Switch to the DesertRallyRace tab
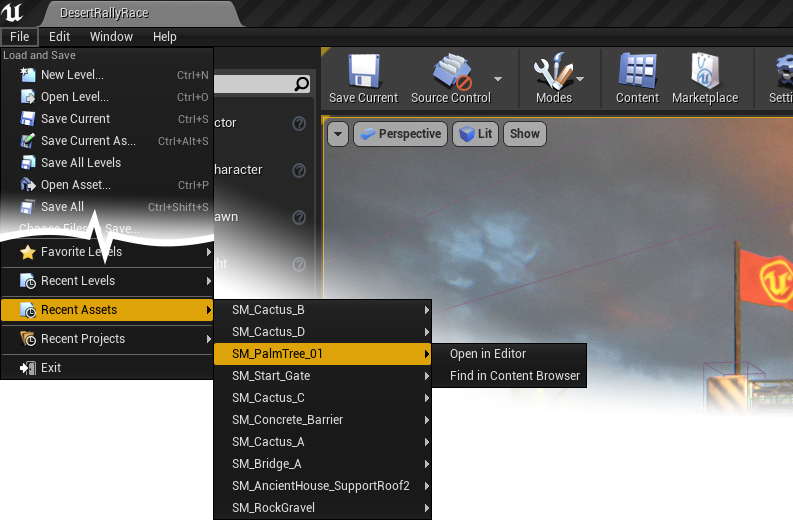793x527 pixels. (x=107, y=13)
